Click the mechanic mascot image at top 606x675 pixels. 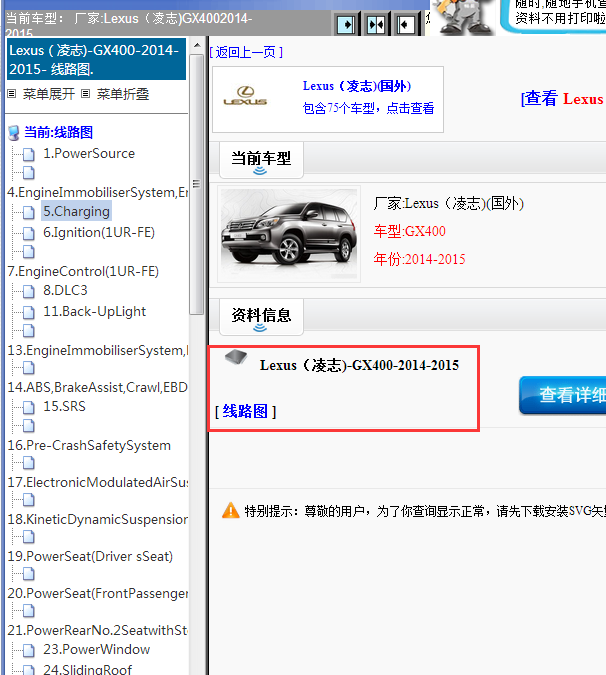[463, 16]
